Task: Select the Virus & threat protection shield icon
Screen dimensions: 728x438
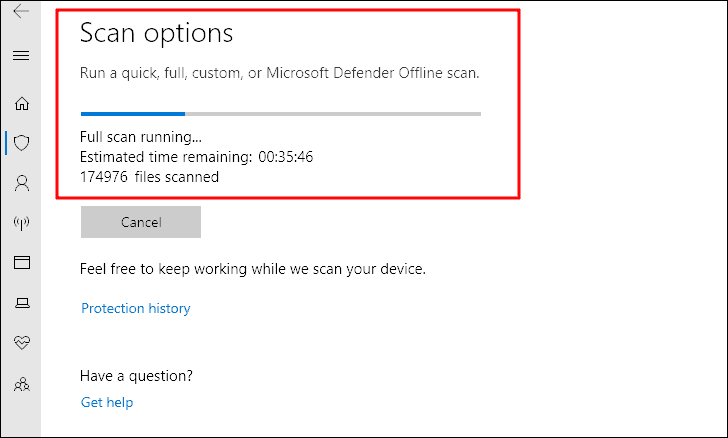Action: (x=21, y=143)
